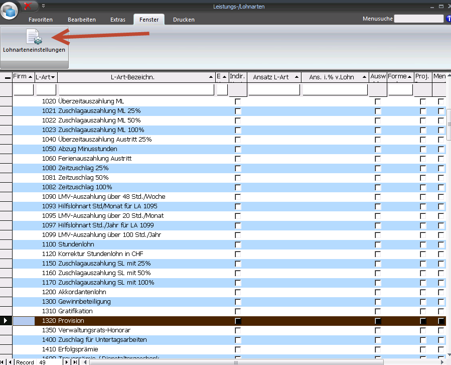Select row 1081 Zeitzuschlag 50%
The image size is (451, 365).
coord(229,178)
